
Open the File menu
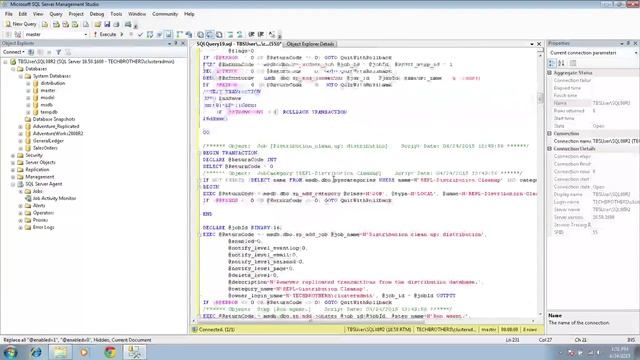click(9, 14)
